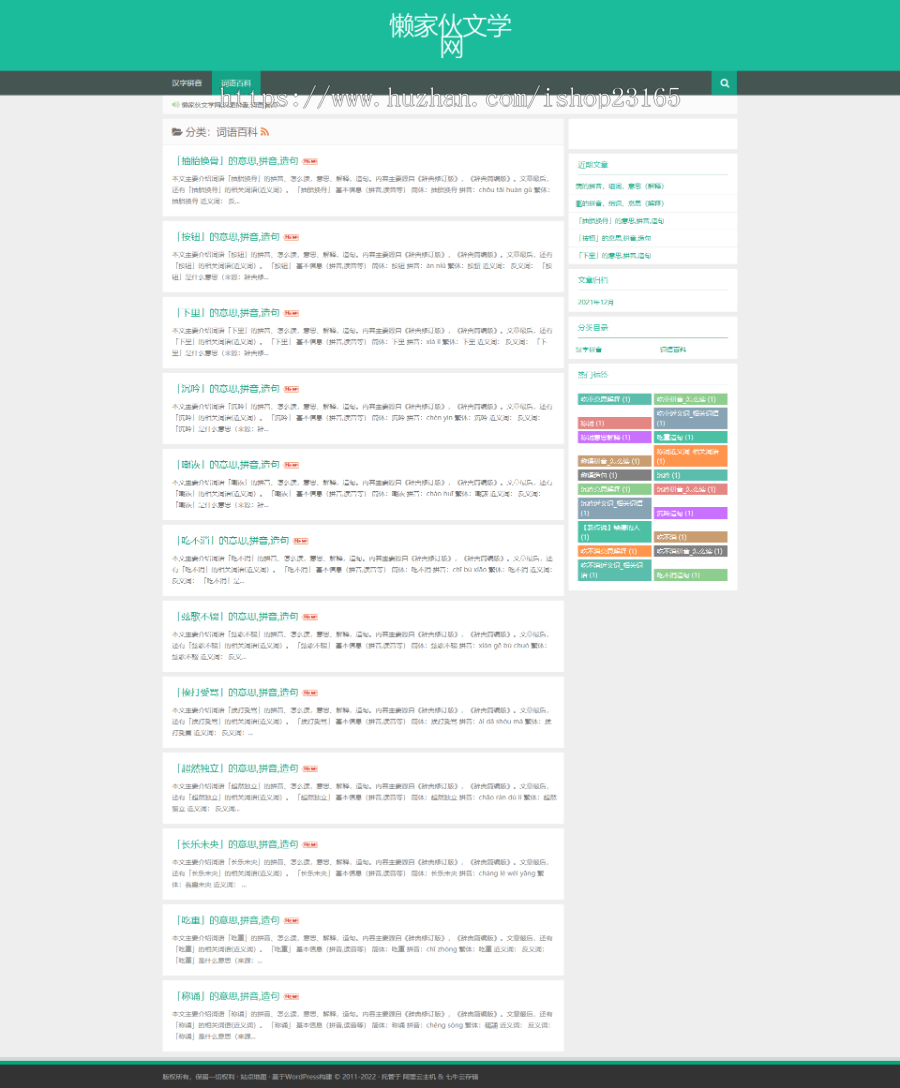Click the green 吃不消造句 (1) tag
900x1088 pixels.
tap(690, 575)
